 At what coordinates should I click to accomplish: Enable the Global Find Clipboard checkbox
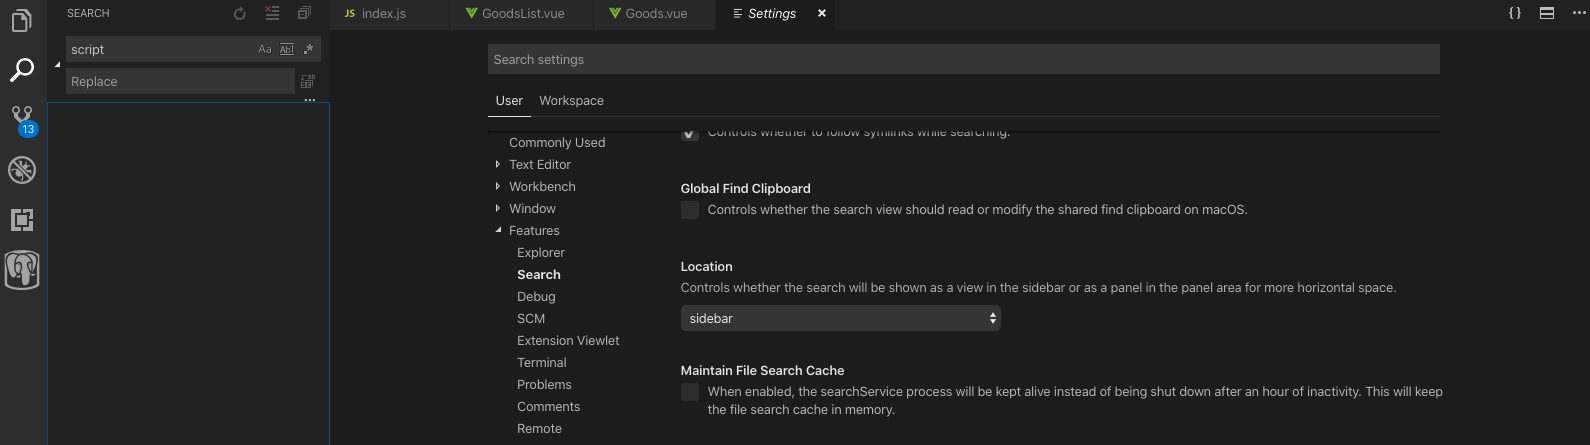pos(690,210)
